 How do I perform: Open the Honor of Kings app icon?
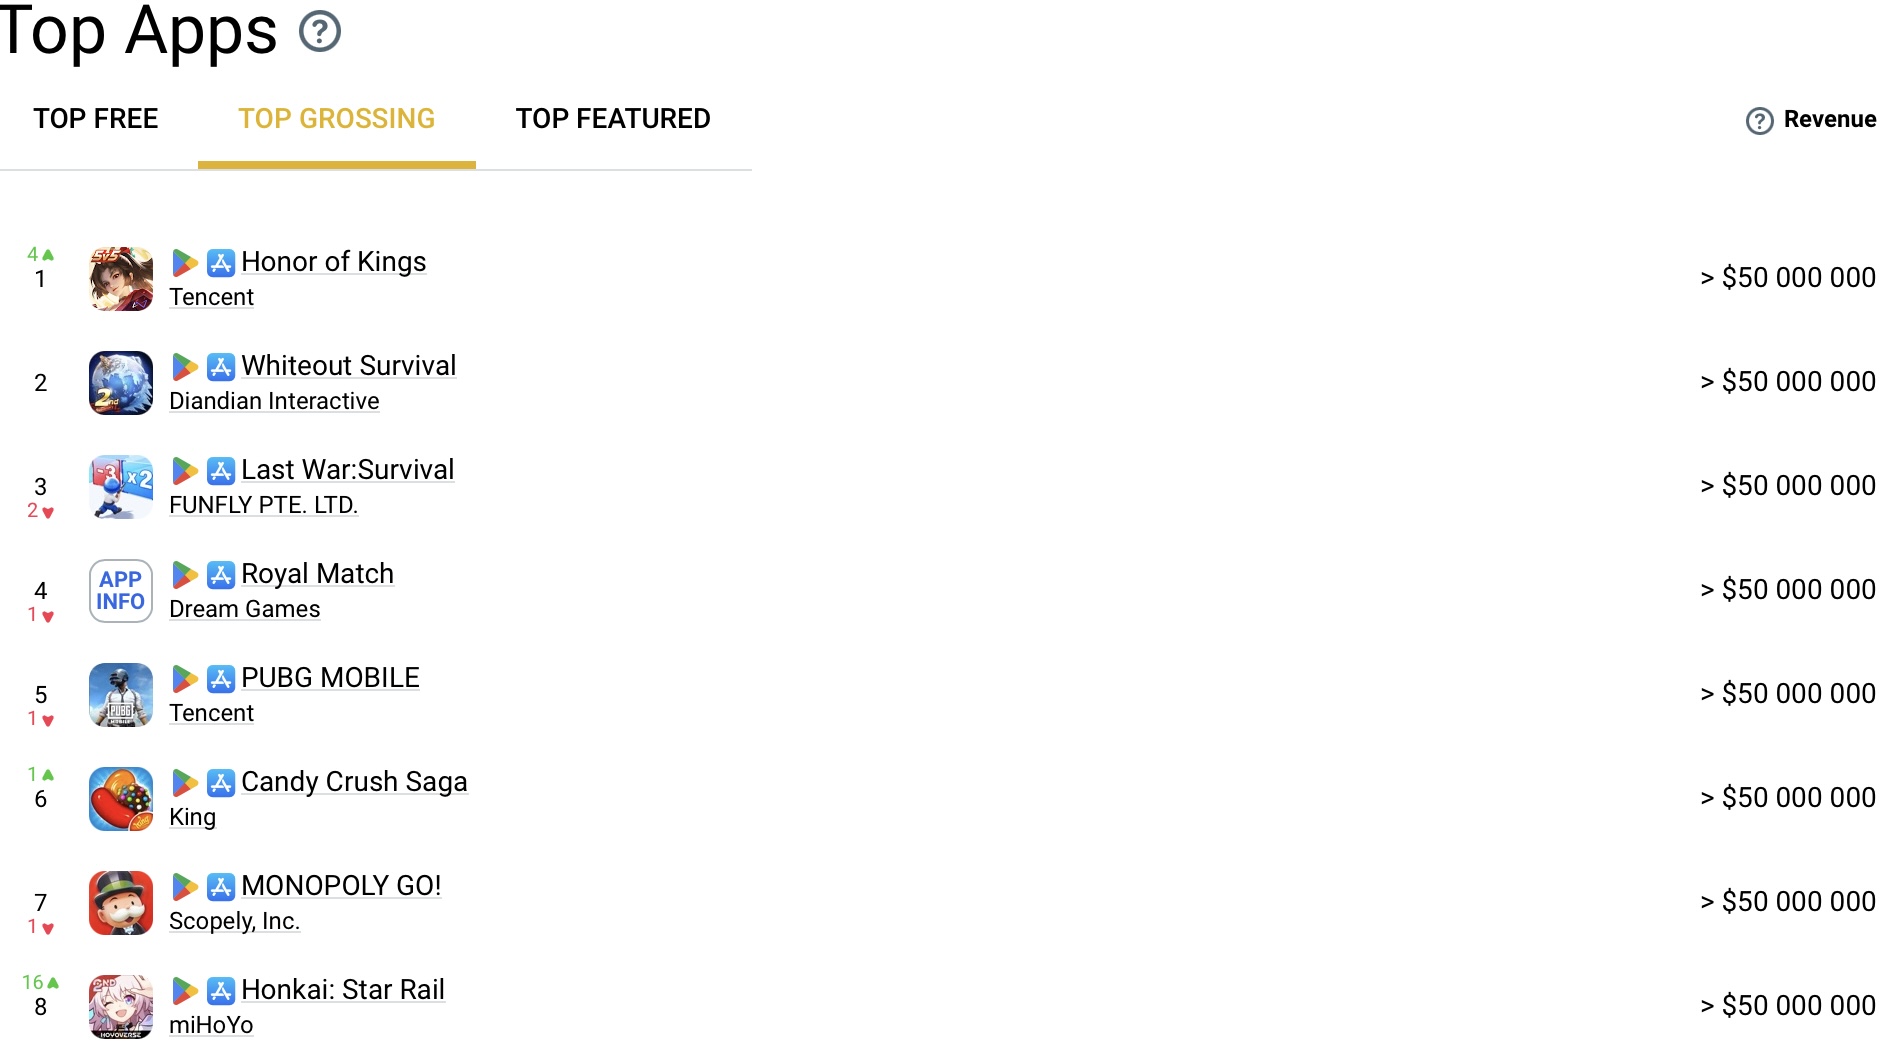pyautogui.click(x=121, y=279)
